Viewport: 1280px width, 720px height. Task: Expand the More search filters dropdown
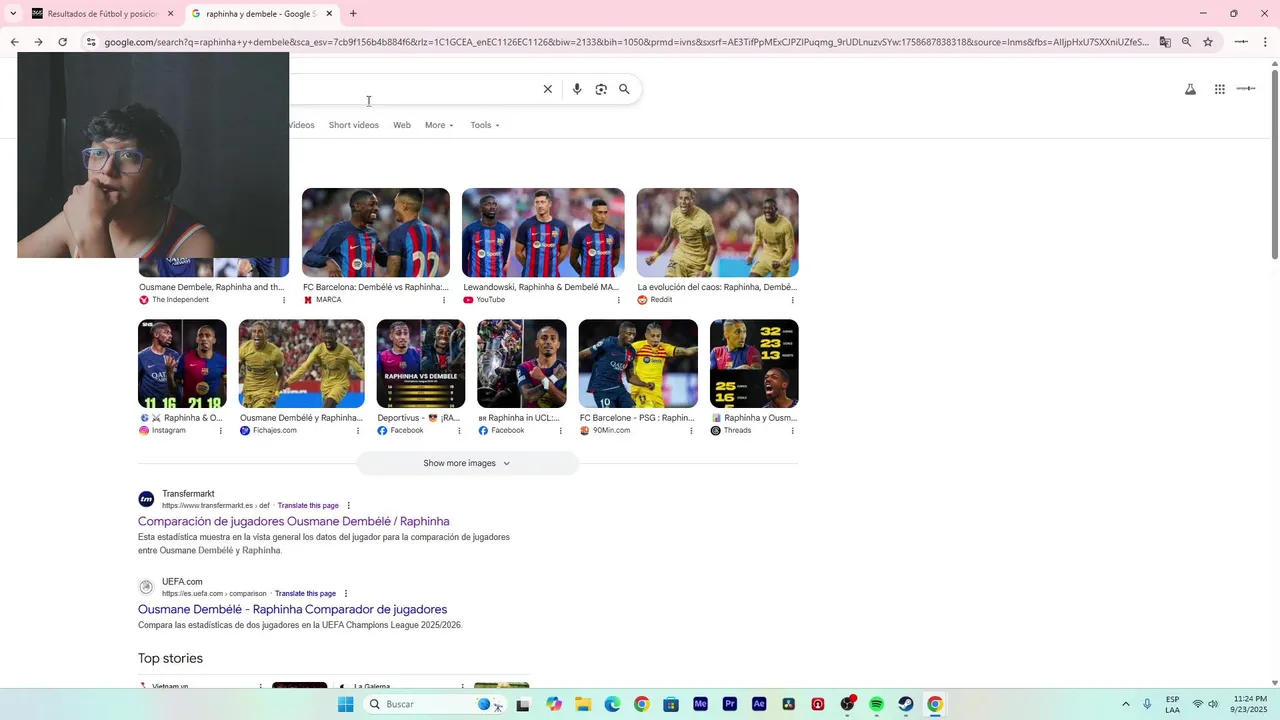point(439,125)
